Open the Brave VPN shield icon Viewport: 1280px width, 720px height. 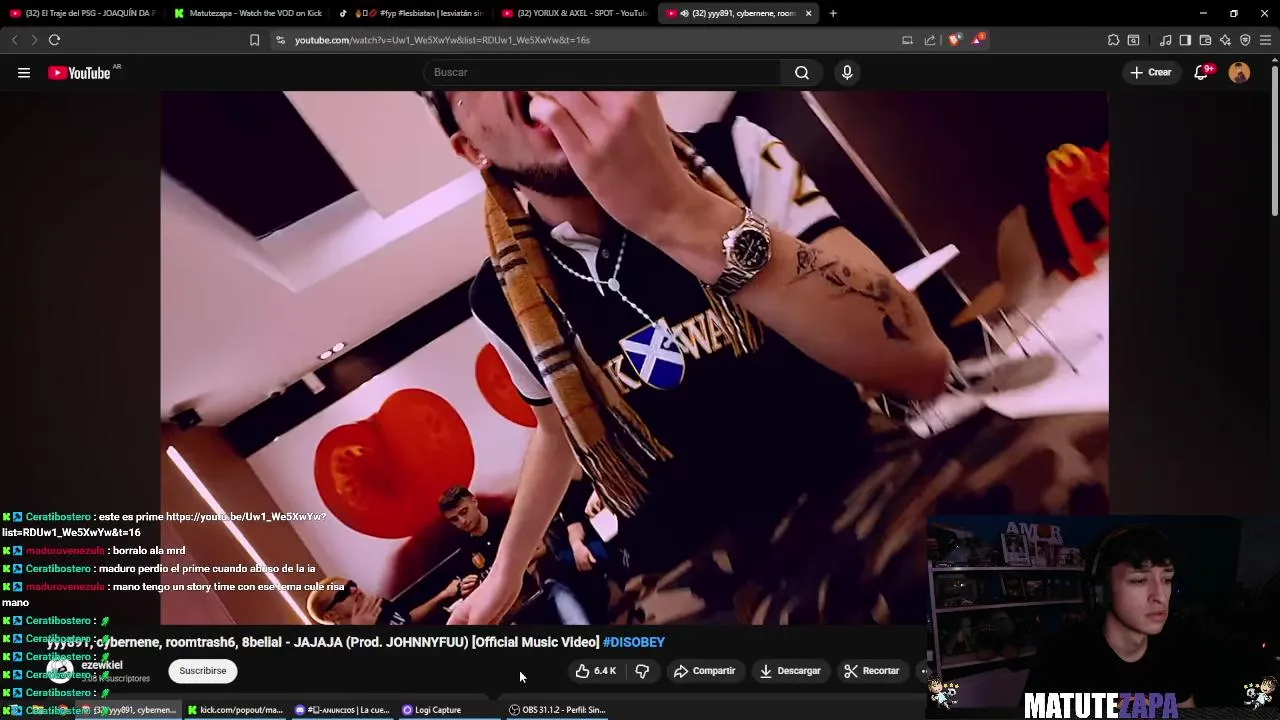click(1245, 40)
